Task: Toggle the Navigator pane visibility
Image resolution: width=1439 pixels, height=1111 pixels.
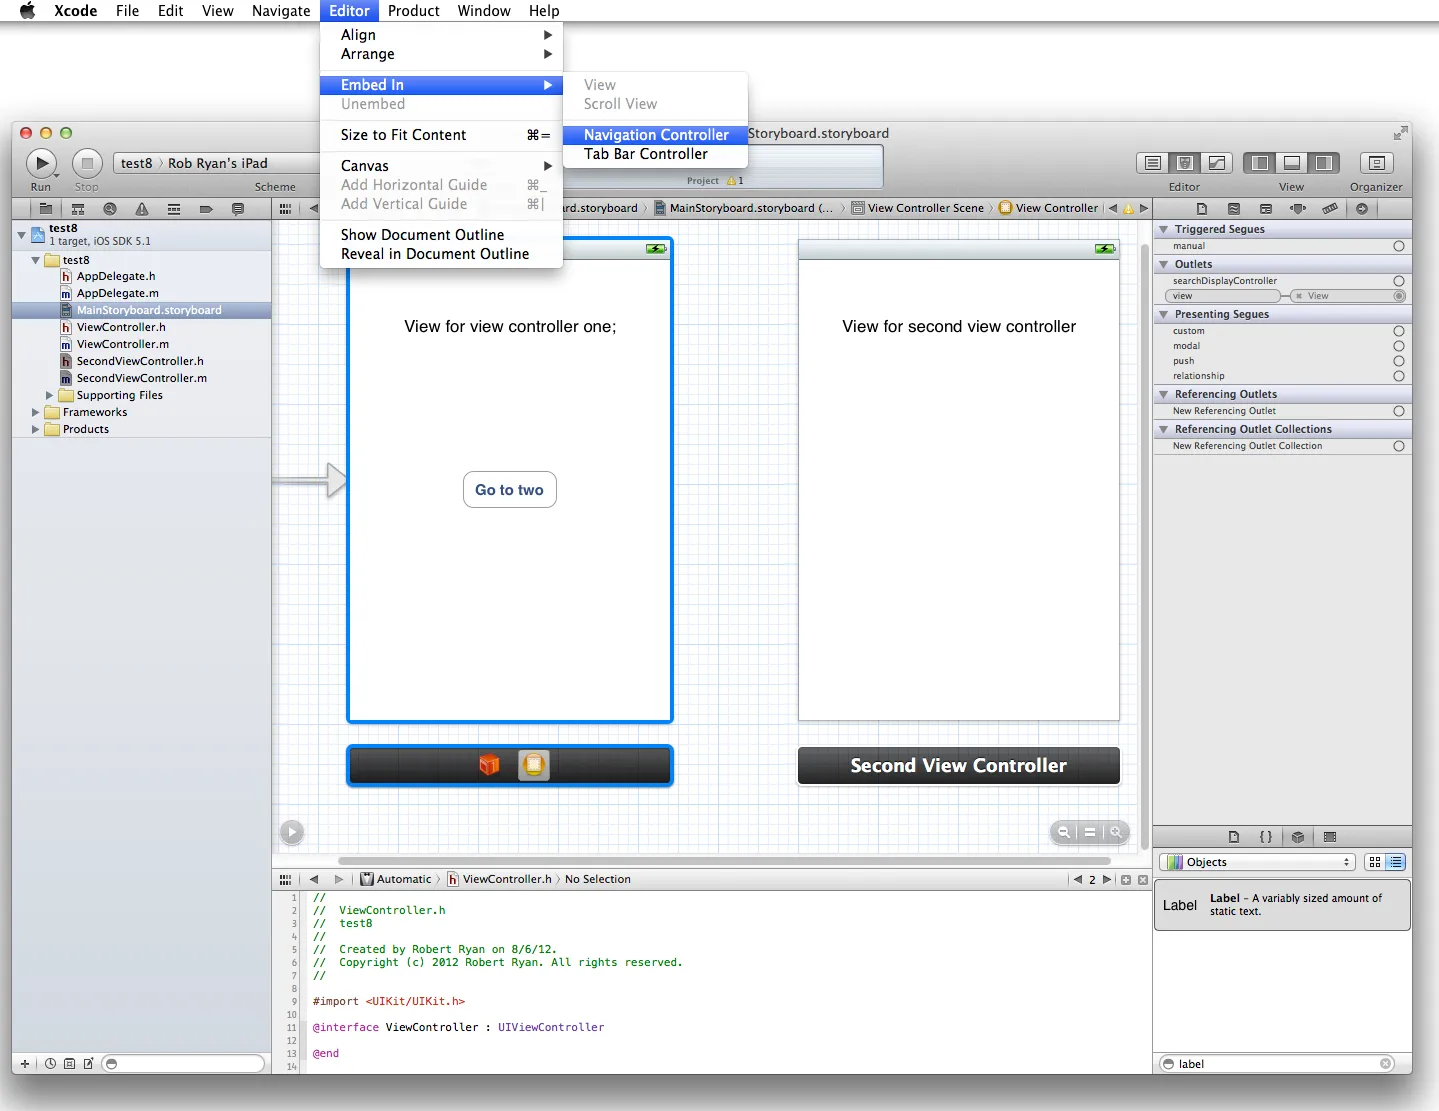Action: click(1260, 163)
